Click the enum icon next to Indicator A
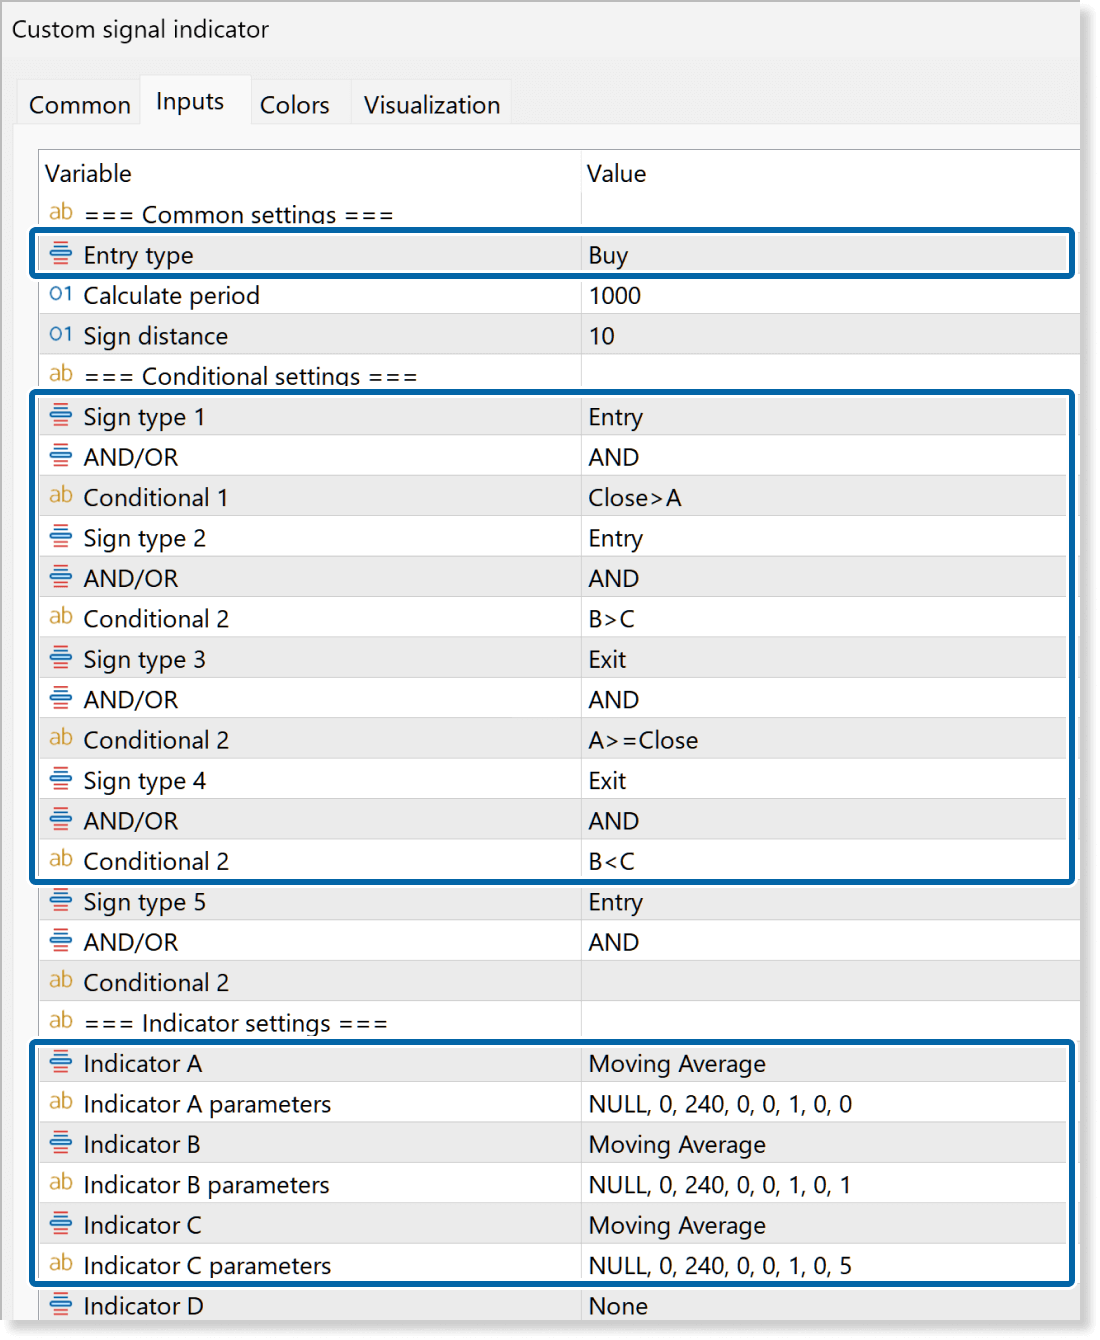Image resolution: width=1100 pixels, height=1340 pixels. click(x=61, y=1062)
